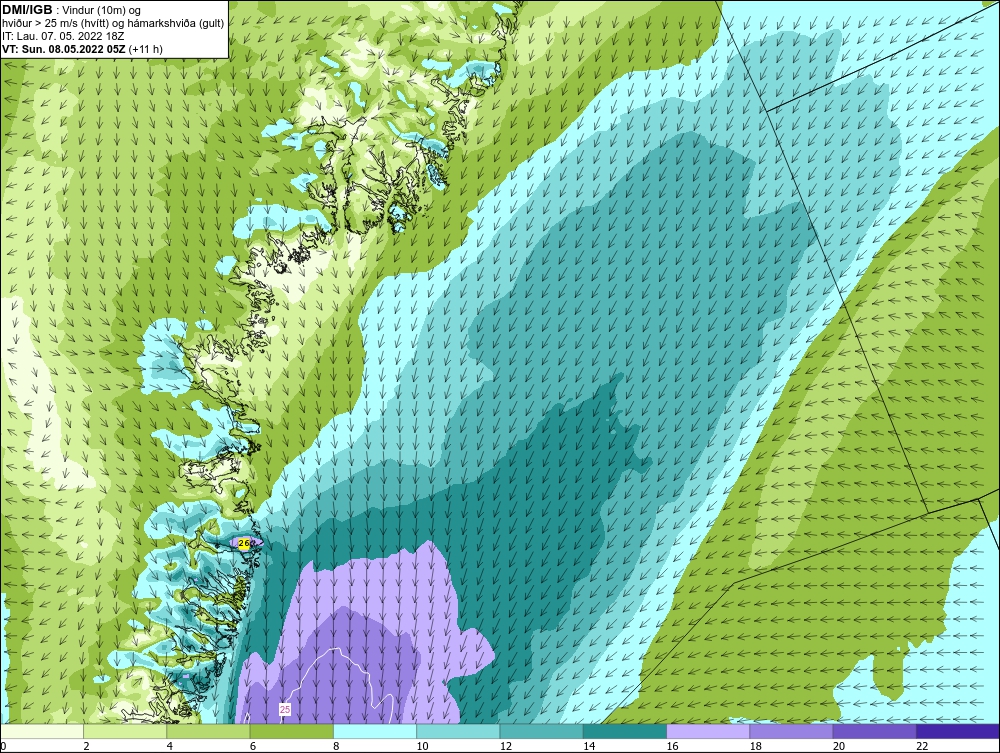The width and height of the screenshot is (1000, 753).
Task: Select the 'Vindur (10m) og' header text
Action: 103,11
